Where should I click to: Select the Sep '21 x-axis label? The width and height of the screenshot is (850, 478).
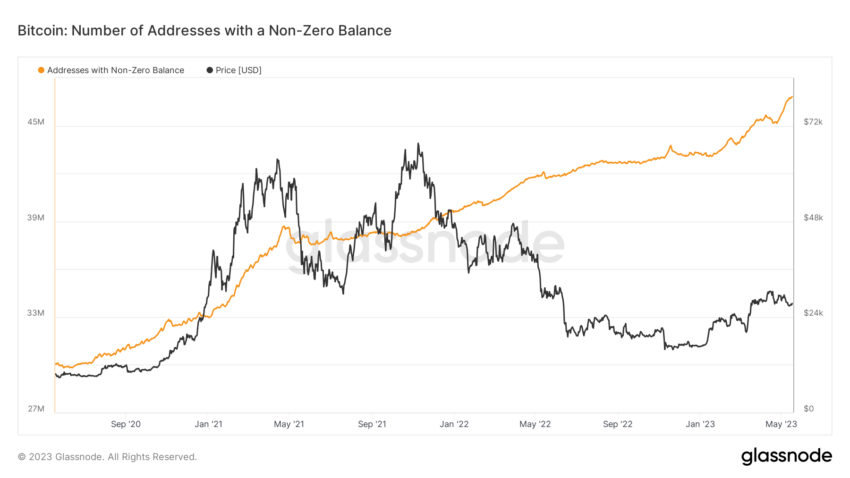(372, 424)
